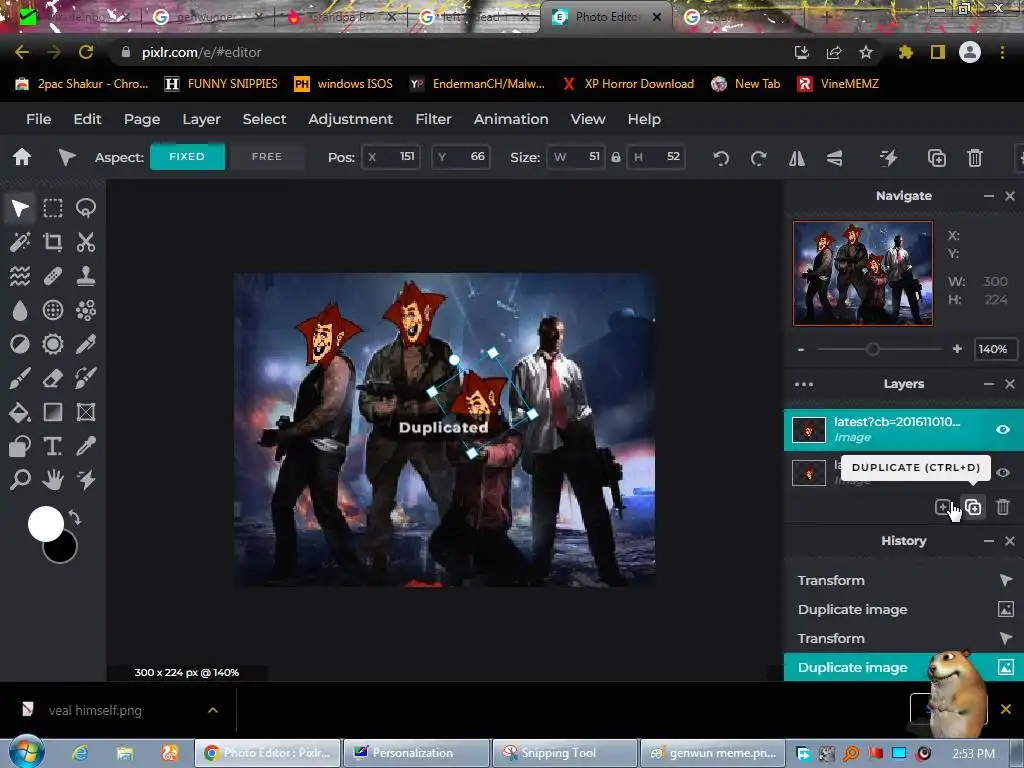Screen dimensions: 1024x768
Task: Select the Marquee select tool
Action: pos(53,208)
